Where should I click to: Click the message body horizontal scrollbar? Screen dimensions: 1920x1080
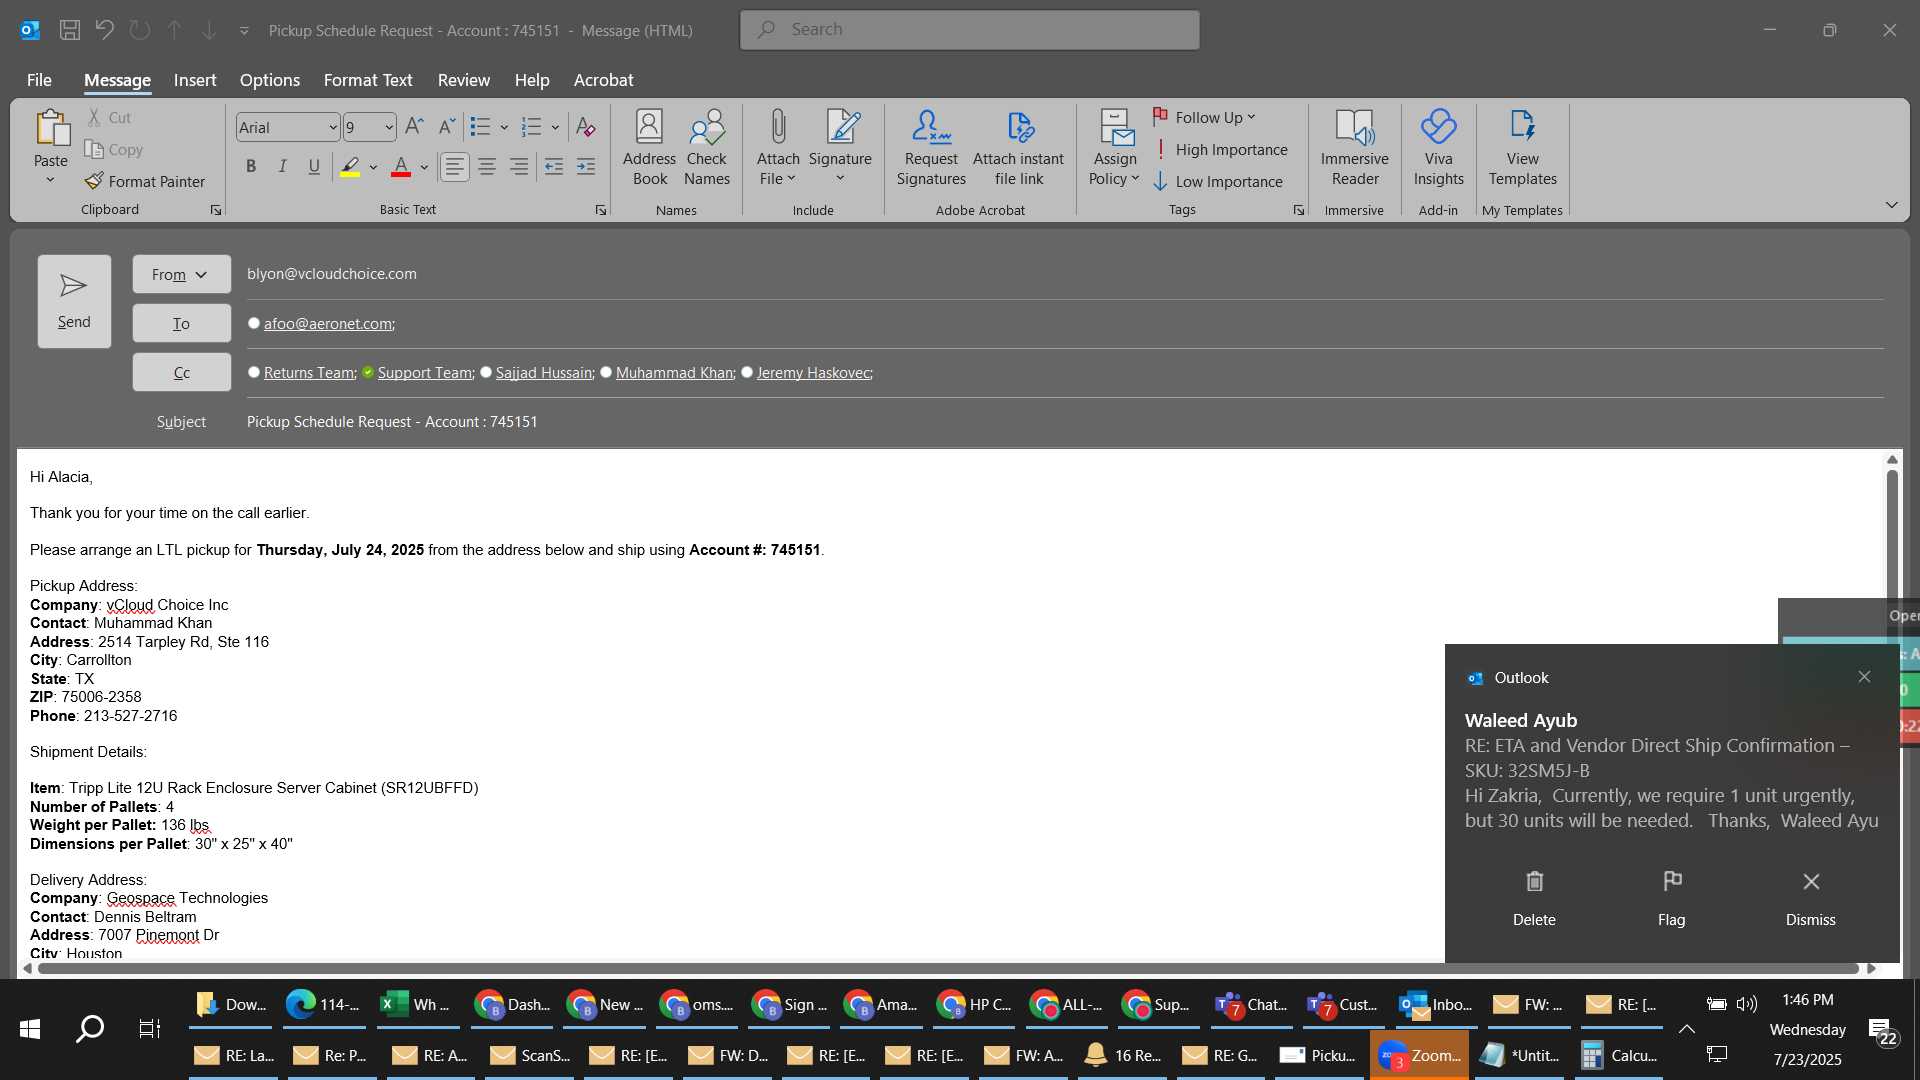[x=948, y=968]
